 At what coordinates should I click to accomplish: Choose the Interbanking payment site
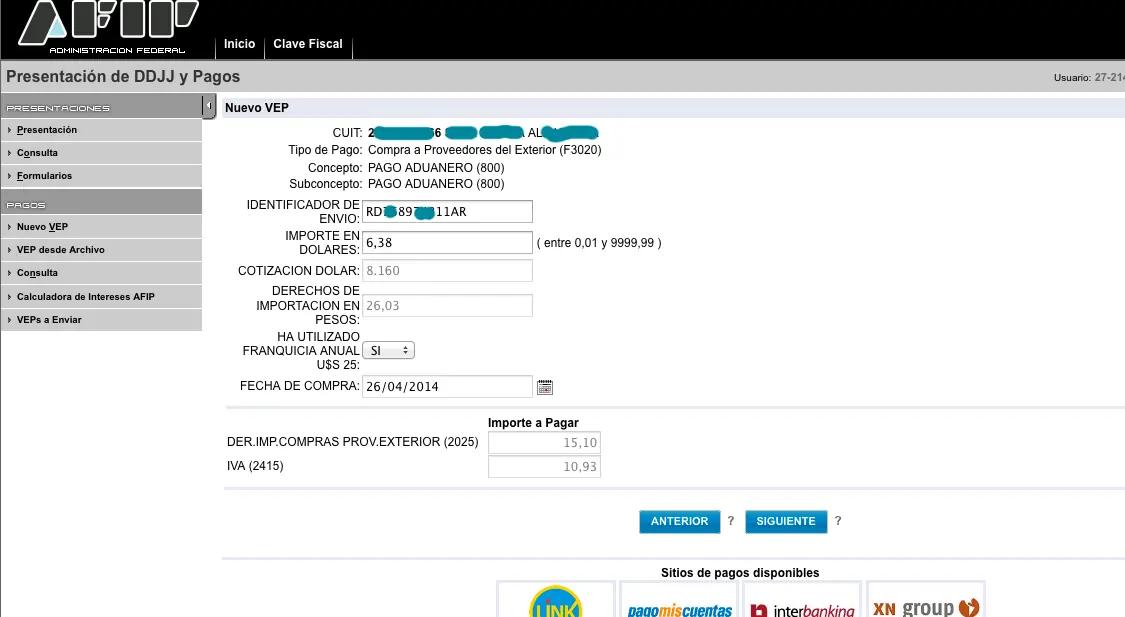802,600
